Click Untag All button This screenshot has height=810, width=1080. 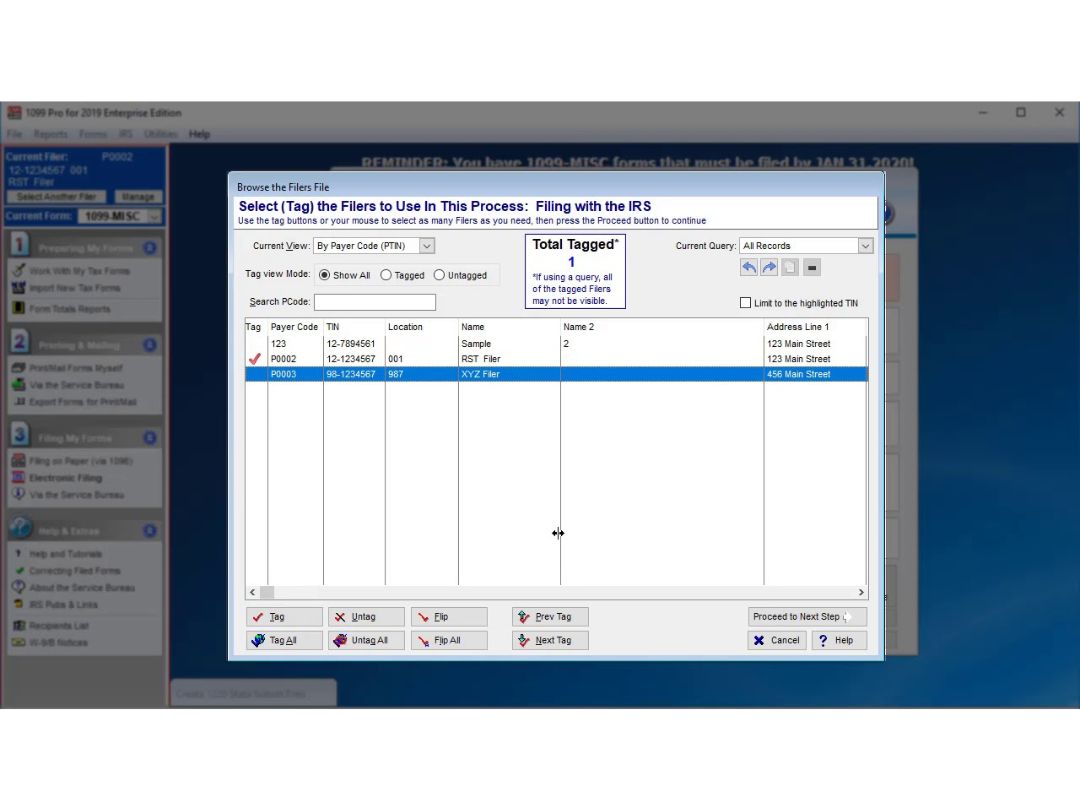[x=366, y=640]
